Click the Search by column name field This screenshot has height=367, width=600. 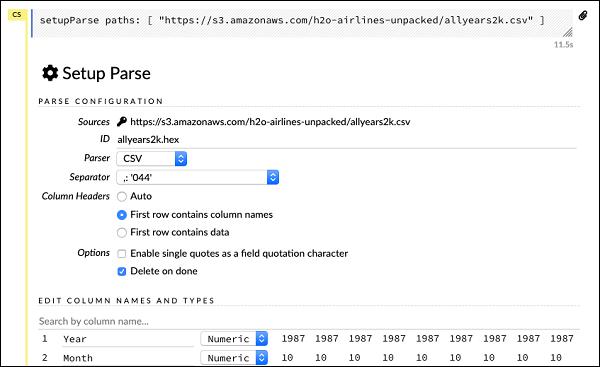tap(309, 321)
